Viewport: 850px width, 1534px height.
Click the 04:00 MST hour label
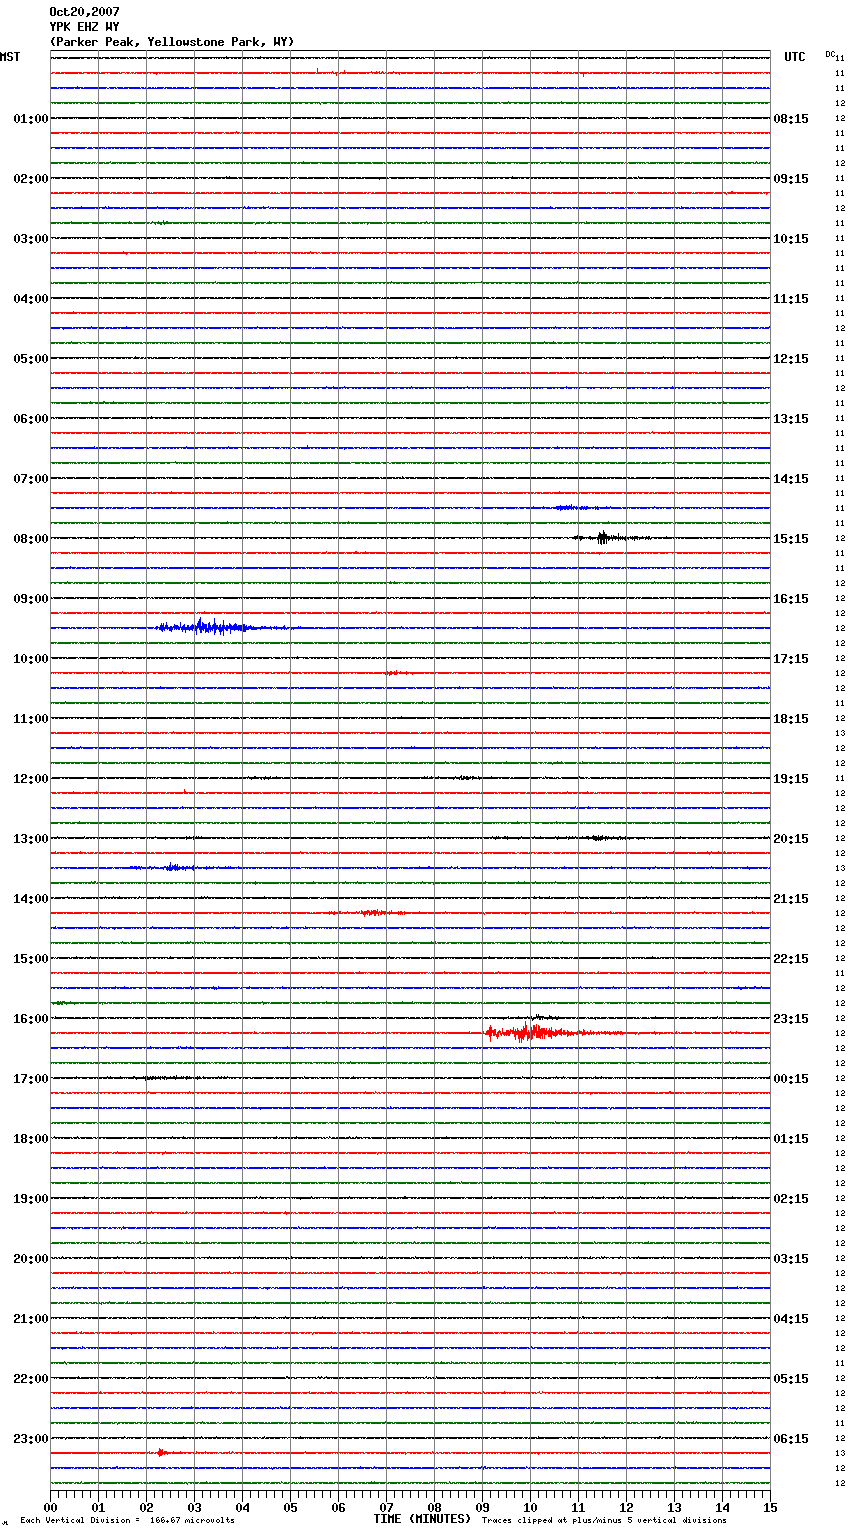click(x=30, y=299)
